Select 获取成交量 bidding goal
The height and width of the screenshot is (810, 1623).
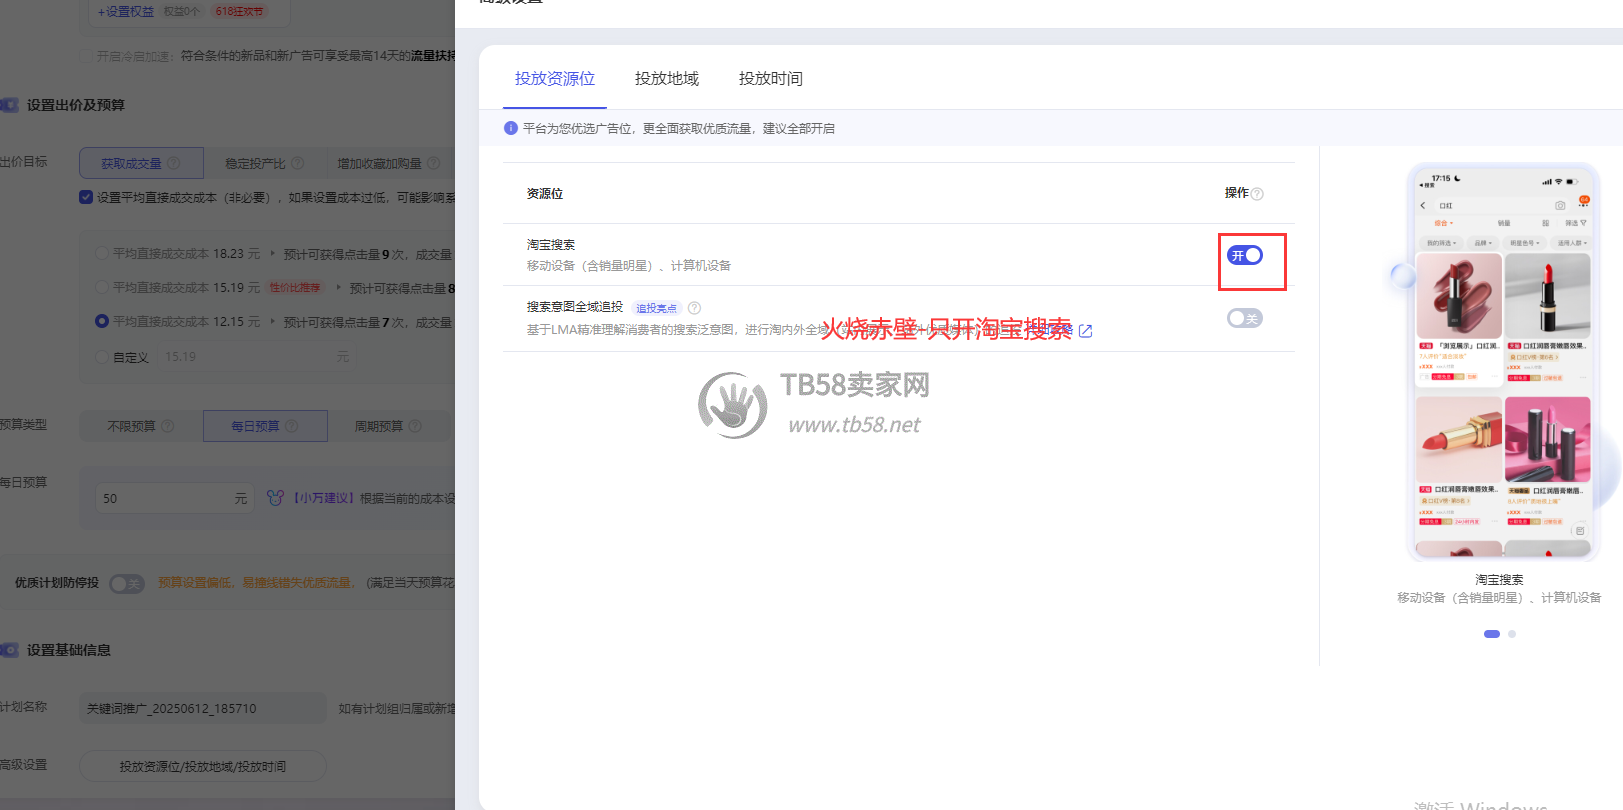point(141,163)
